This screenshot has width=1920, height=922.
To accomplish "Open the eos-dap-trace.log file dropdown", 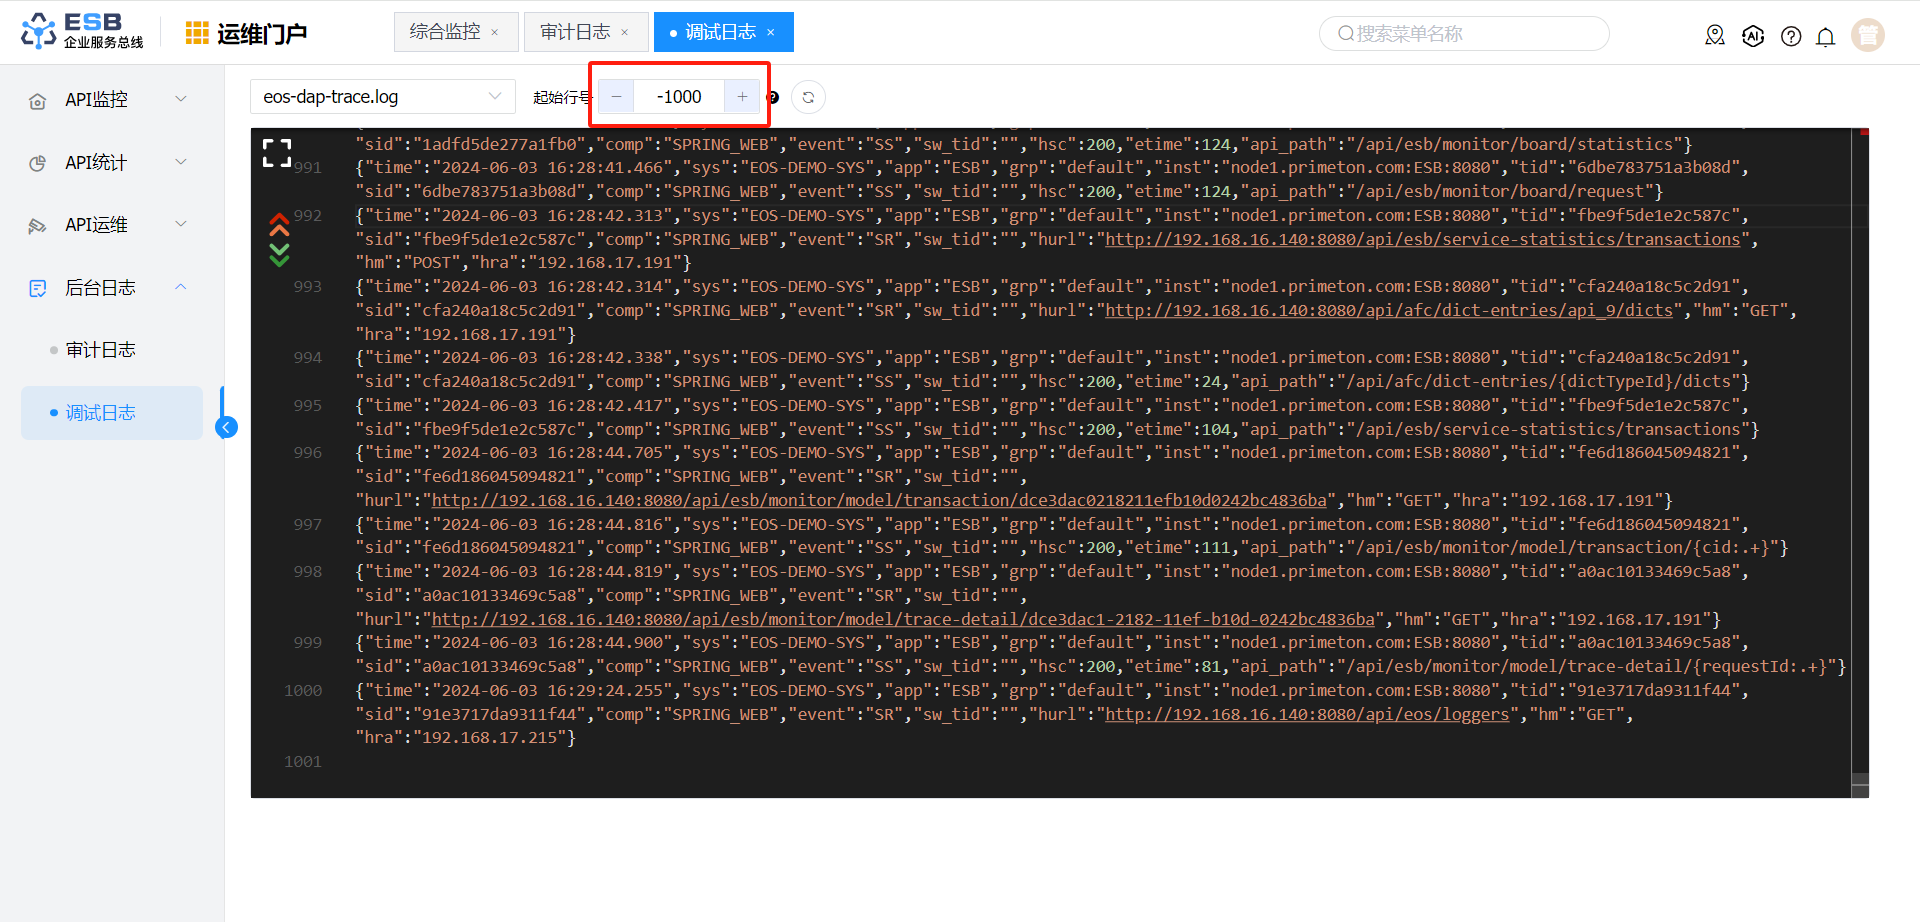I will coord(383,97).
